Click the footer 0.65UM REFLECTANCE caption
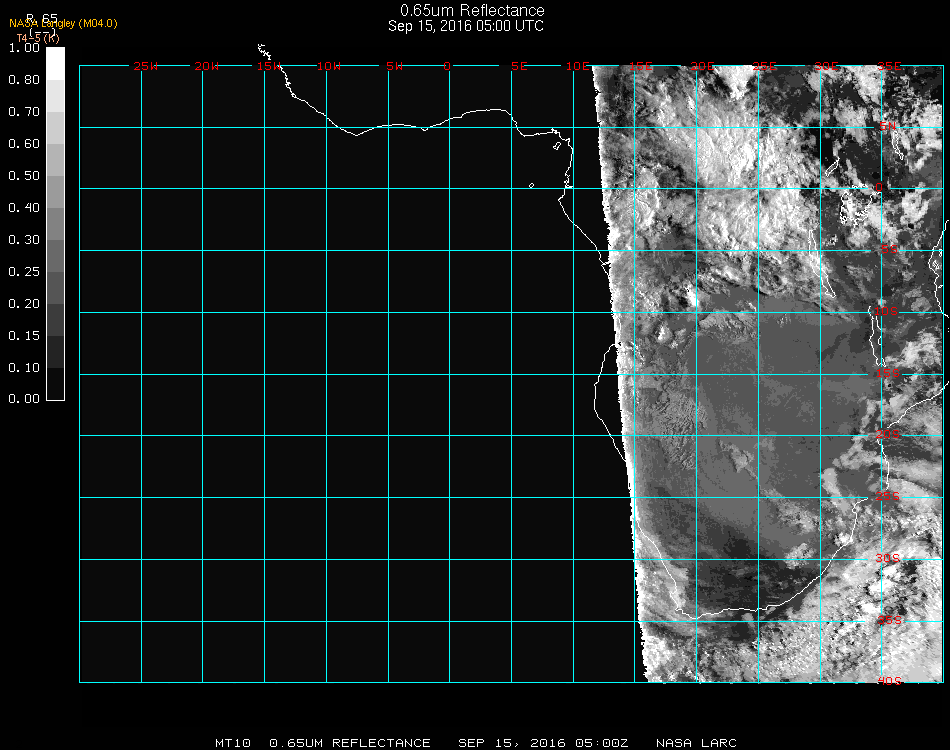 tap(350, 743)
